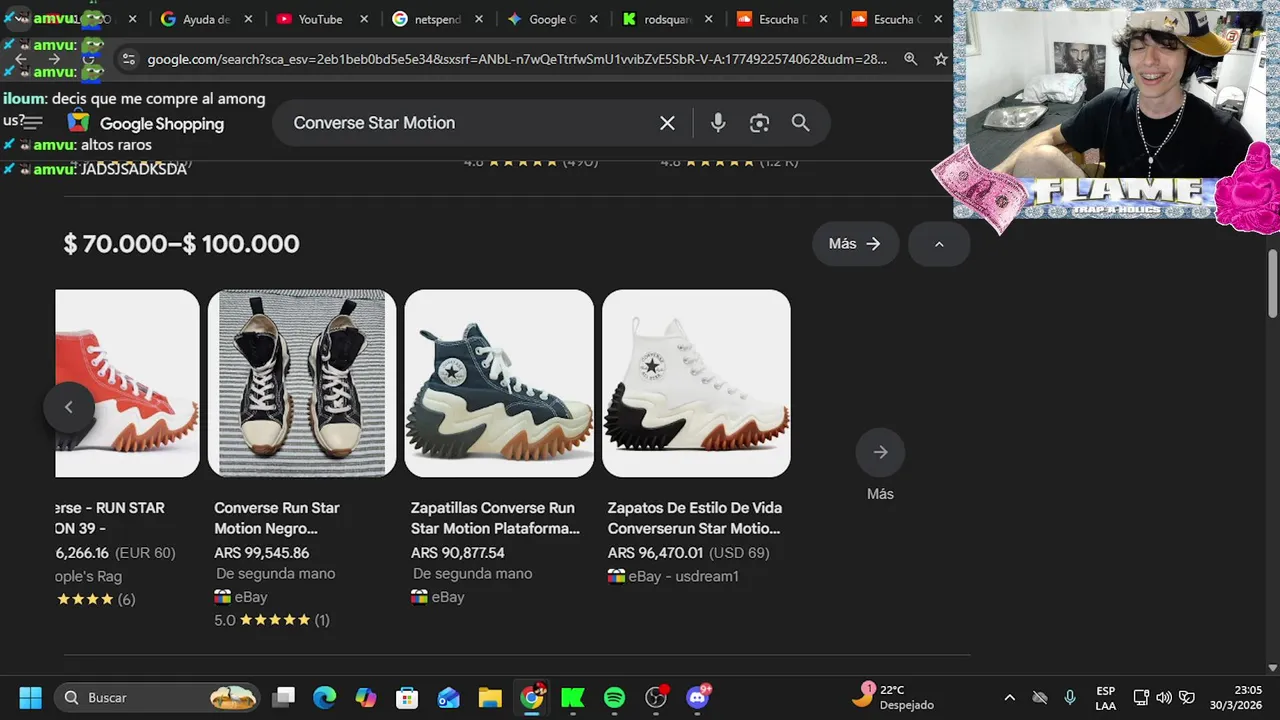The height and width of the screenshot is (720, 1280).
Task: Launch Microsoft Edge from the taskbar
Action: point(324,697)
